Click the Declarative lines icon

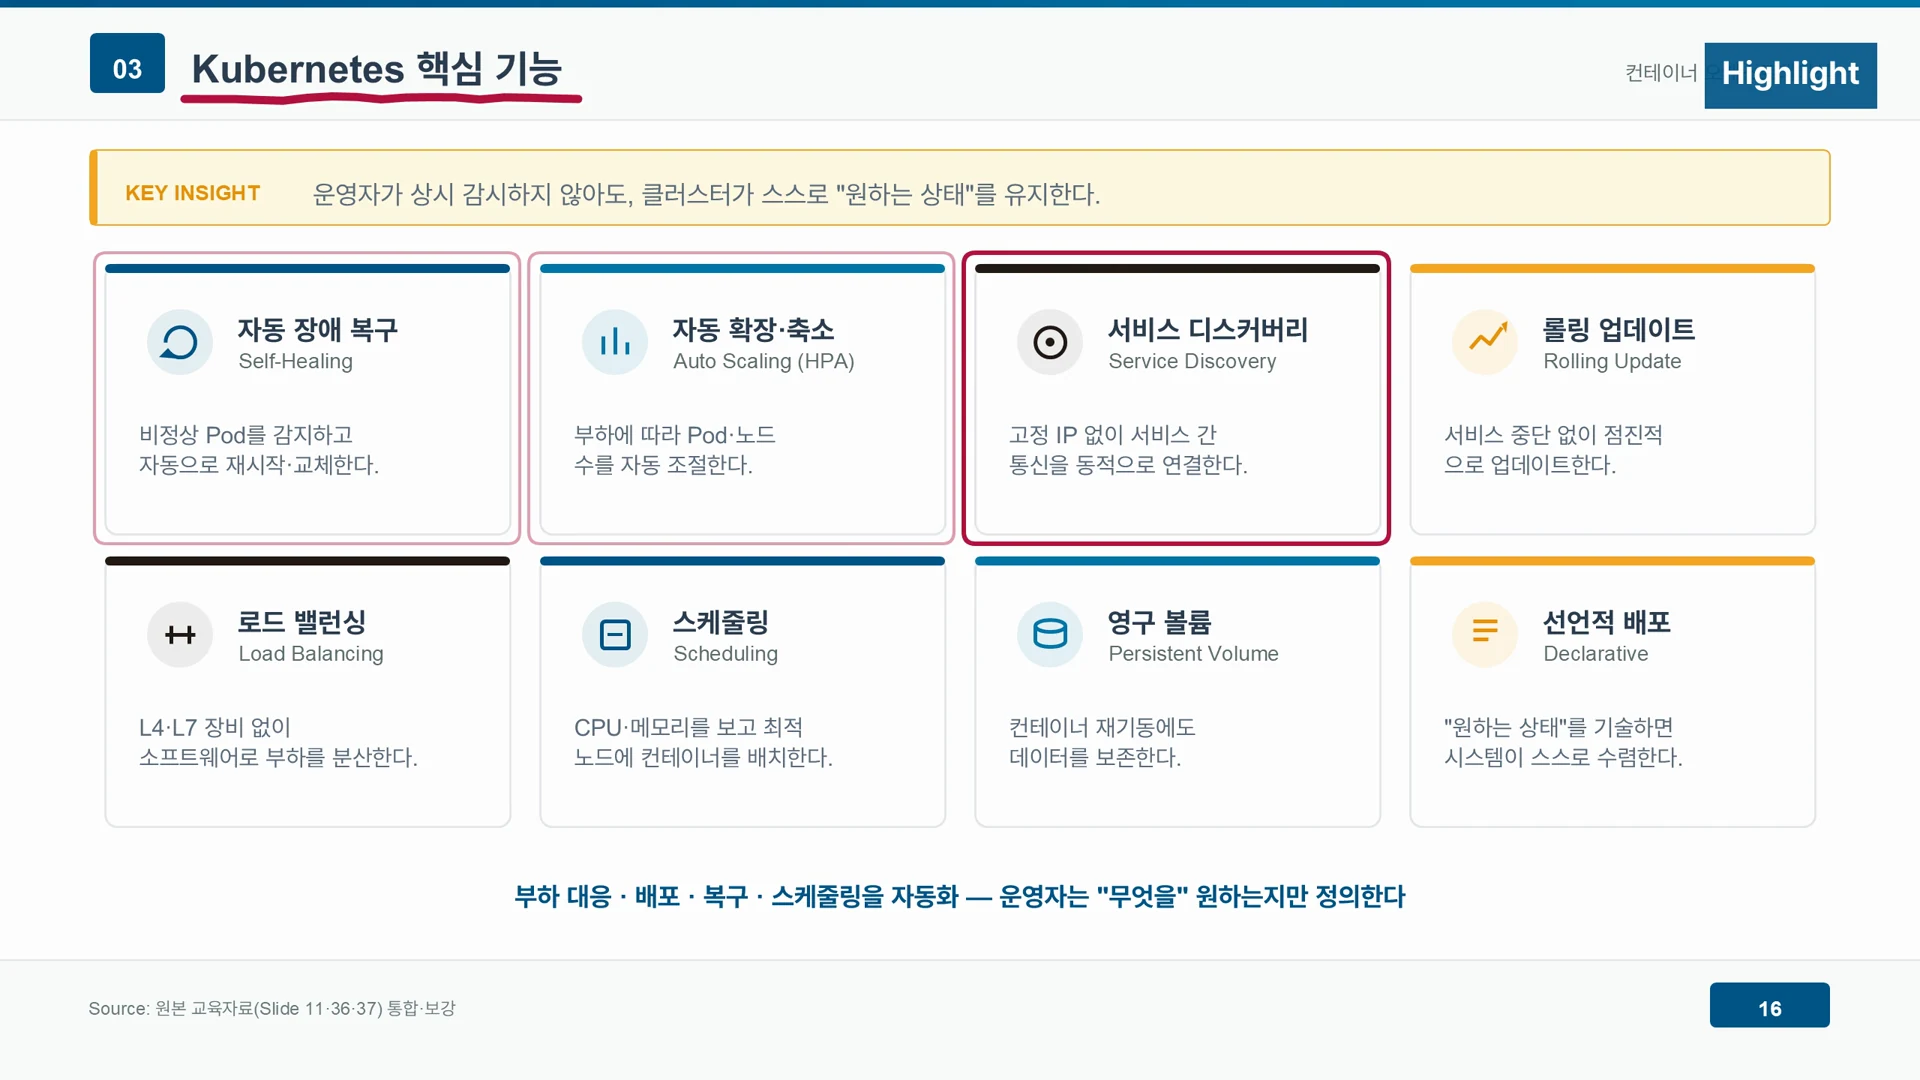coord(1485,635)
